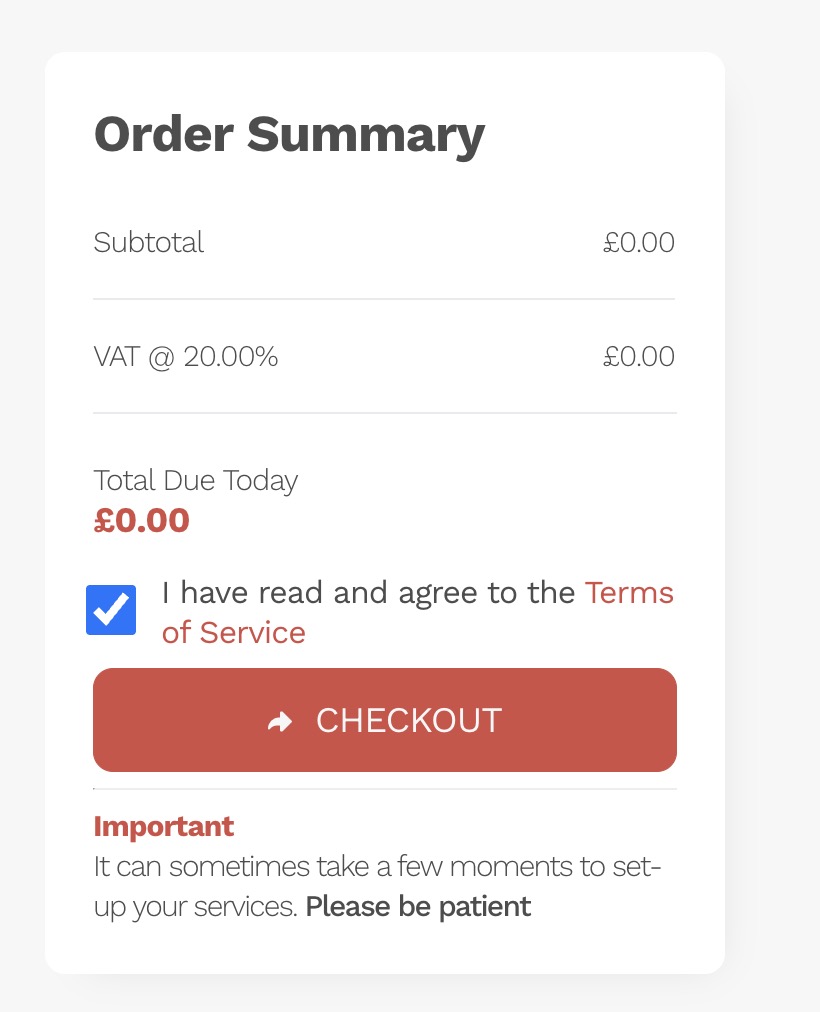Click the bold red £0.00 total
Image resolution: width=820 pixels, height=1012 pixels.
[141, 520]
